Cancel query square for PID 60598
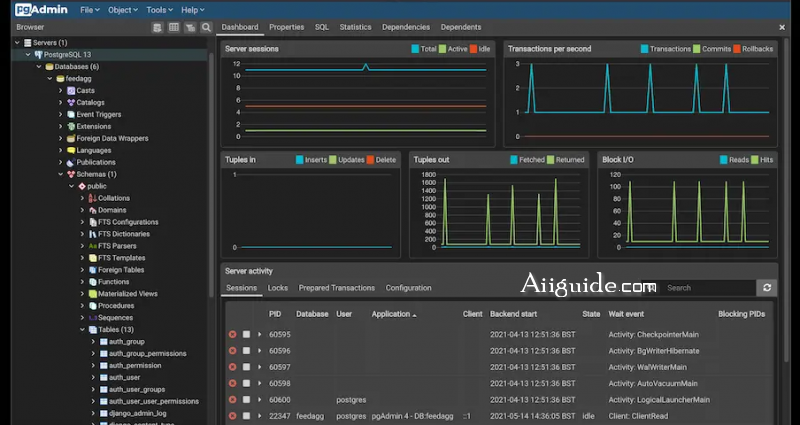 click(x=246, y=384)
